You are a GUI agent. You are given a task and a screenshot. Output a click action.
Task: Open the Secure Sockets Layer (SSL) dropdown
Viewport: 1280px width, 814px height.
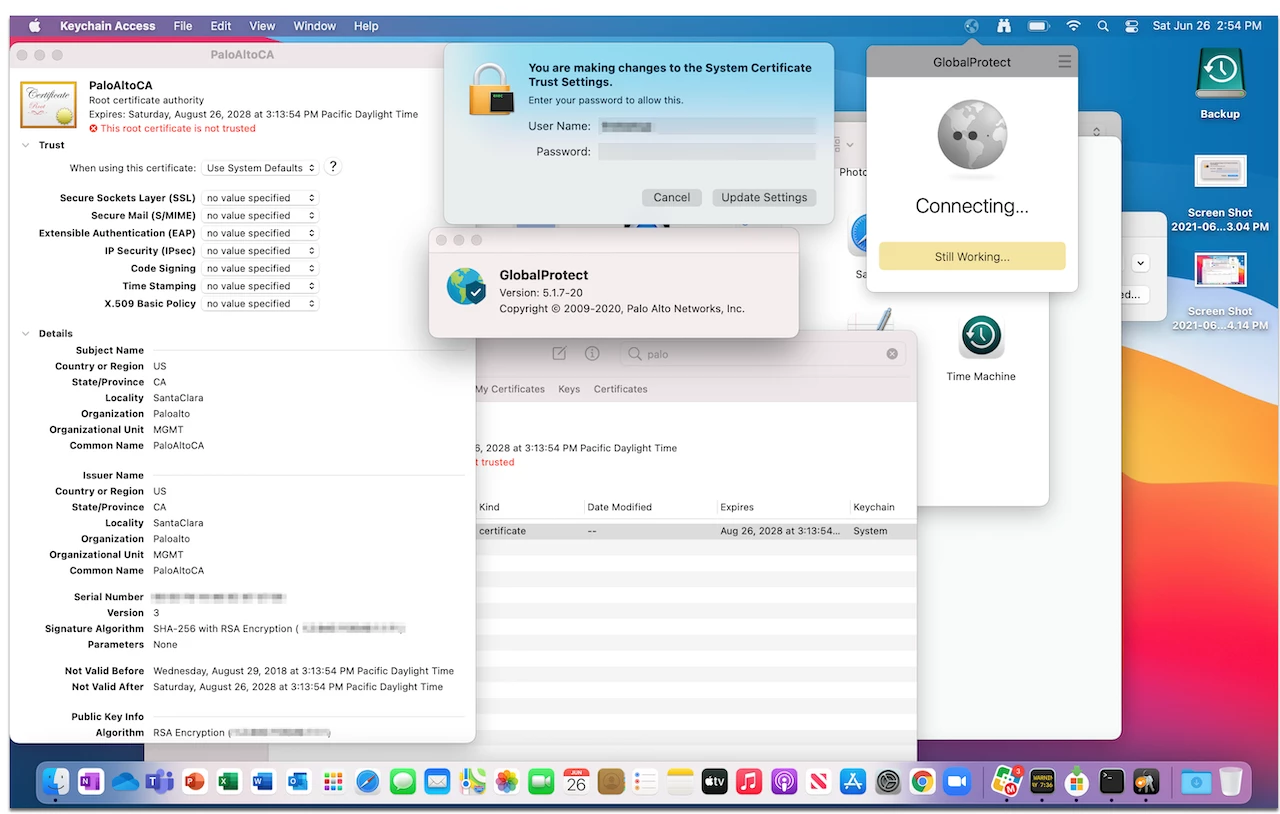click(x=260, y=198)
